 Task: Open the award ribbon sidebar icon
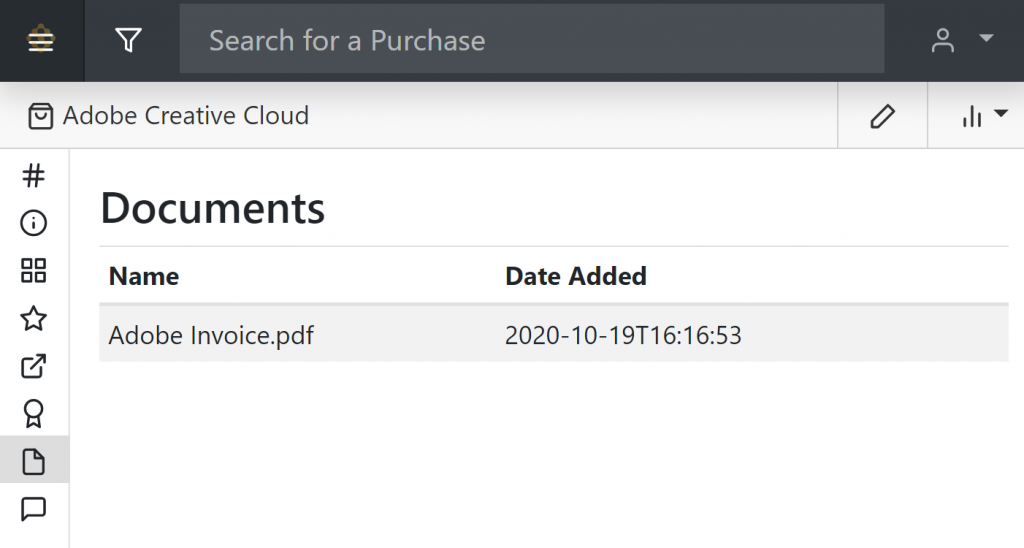coord(33,413)
